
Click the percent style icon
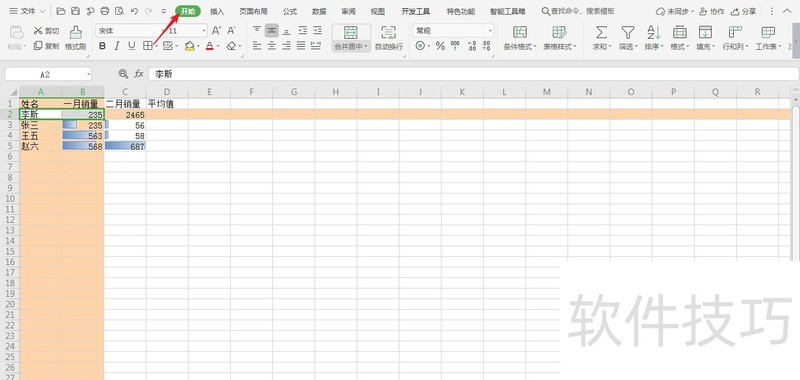coord(440,46)
